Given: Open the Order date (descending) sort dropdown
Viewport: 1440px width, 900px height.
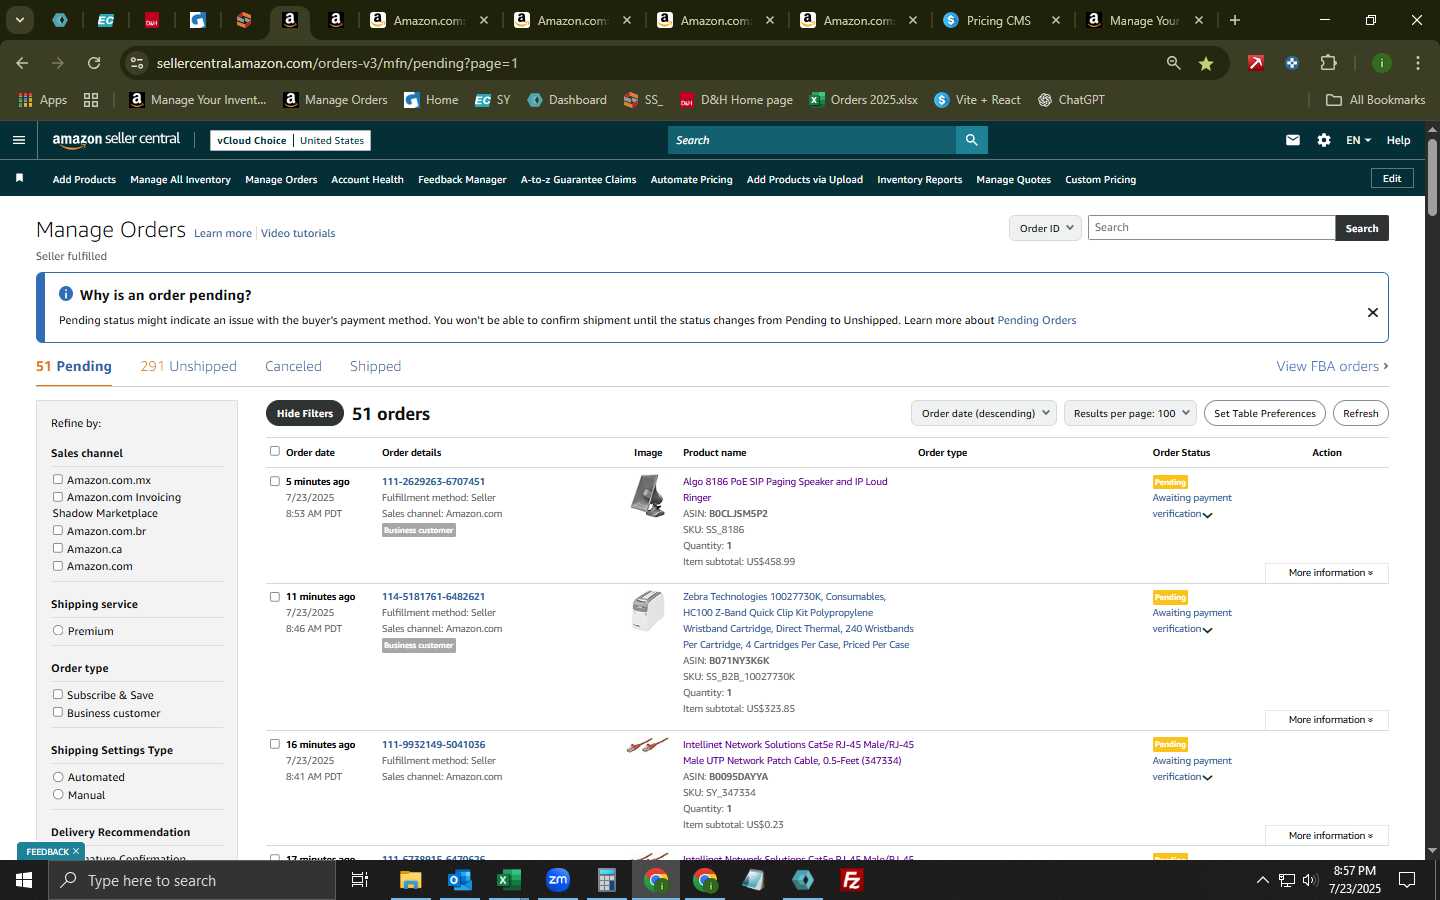Looking at the screenshot, I should (x=984, y=413).
